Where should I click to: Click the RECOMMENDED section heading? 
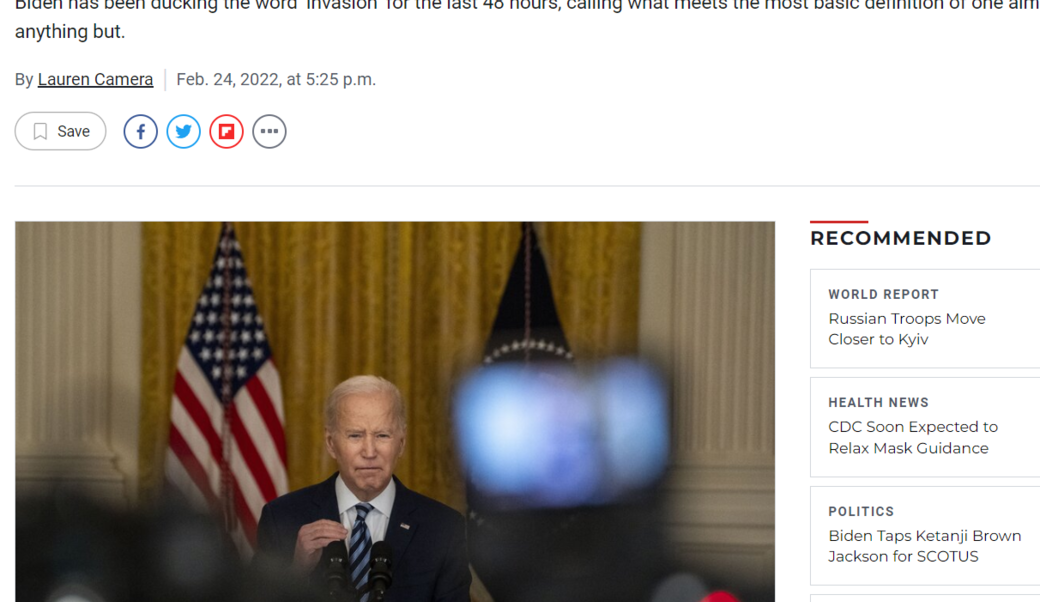pyautogui.click(x=901, y=238)
